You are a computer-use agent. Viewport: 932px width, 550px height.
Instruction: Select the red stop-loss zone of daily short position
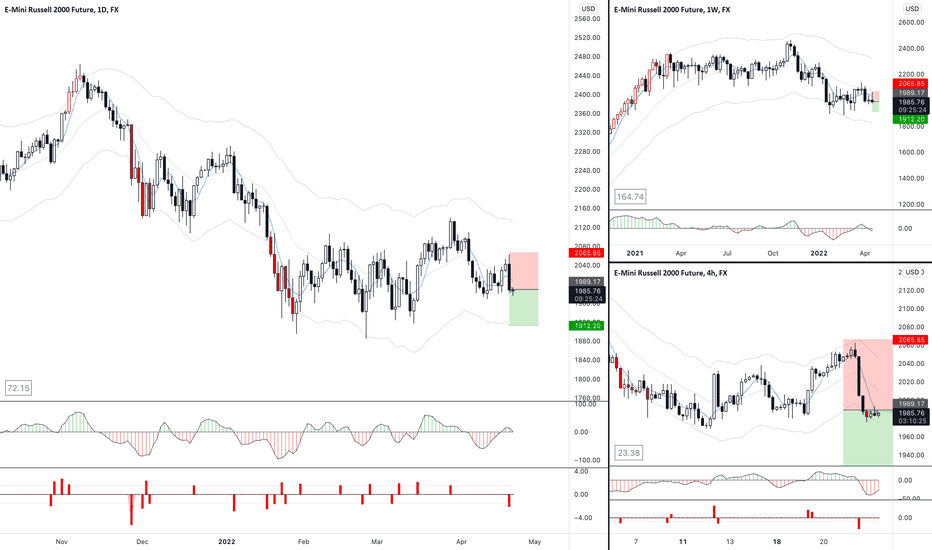[x=524, y=271]
